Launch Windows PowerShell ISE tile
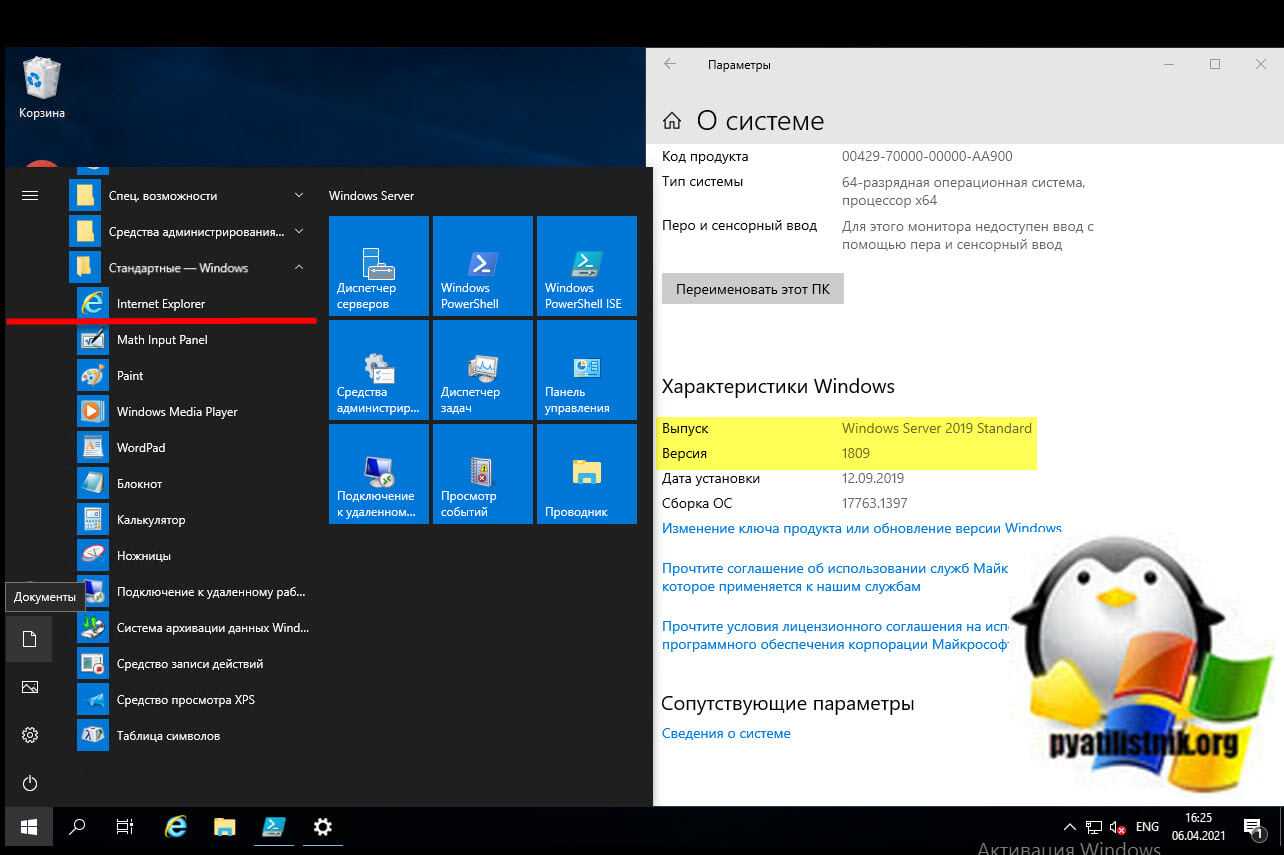This screenshot has height=855, width=1284. [587, 266]
